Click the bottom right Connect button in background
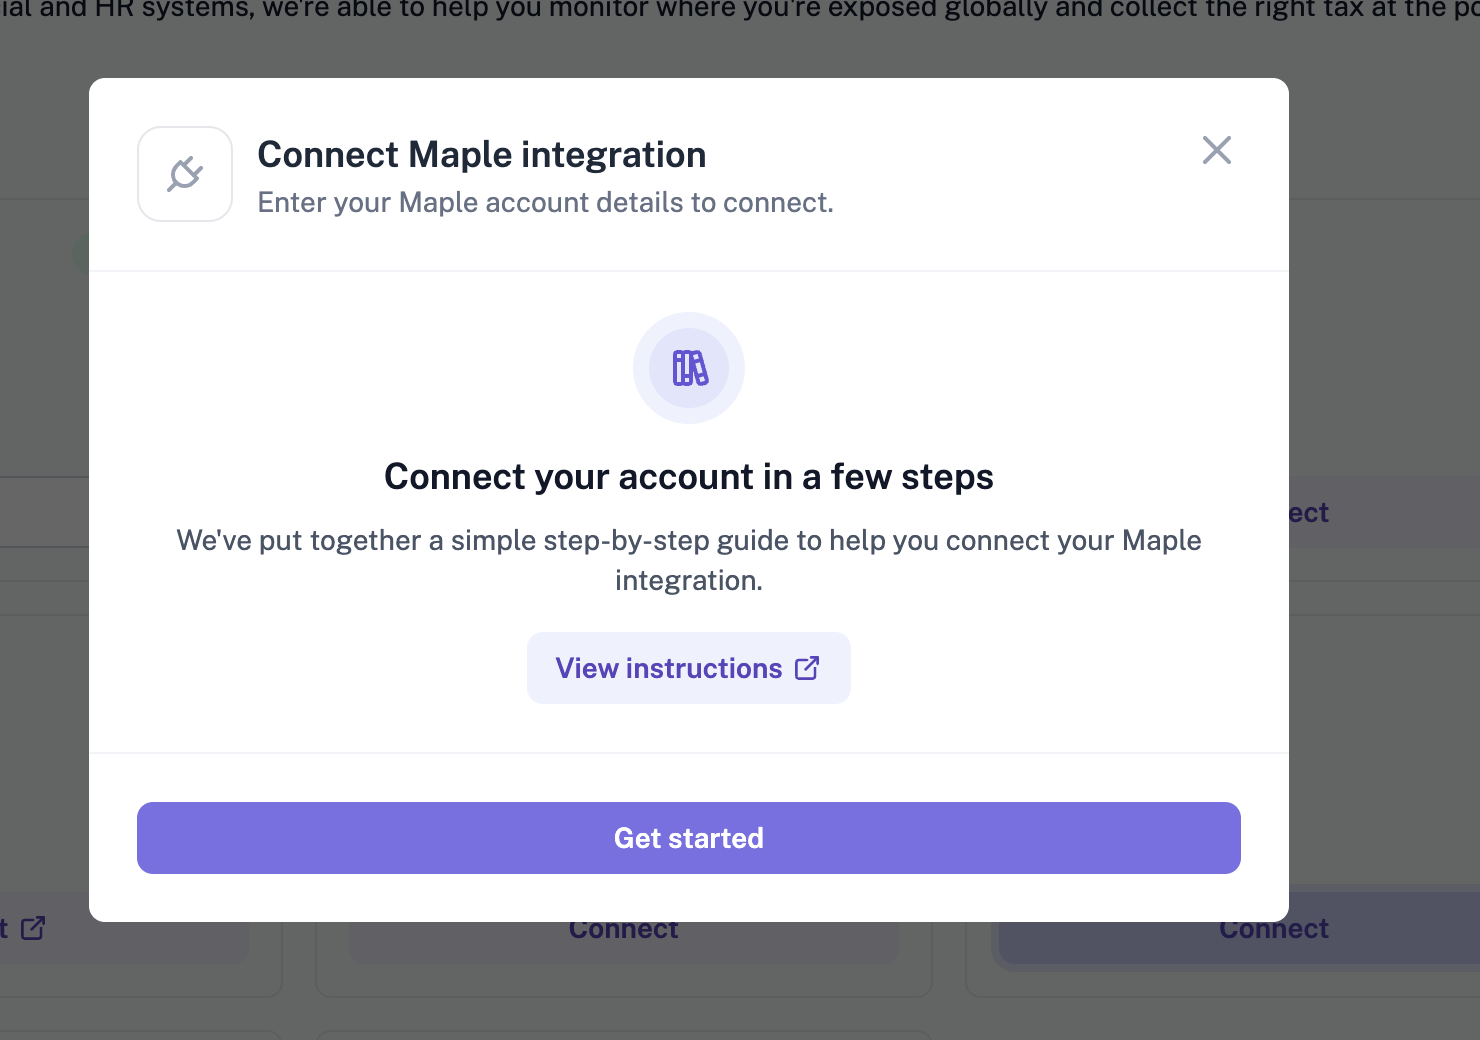Screen dimensions: 1480x1040 (x=1273, y=932)
